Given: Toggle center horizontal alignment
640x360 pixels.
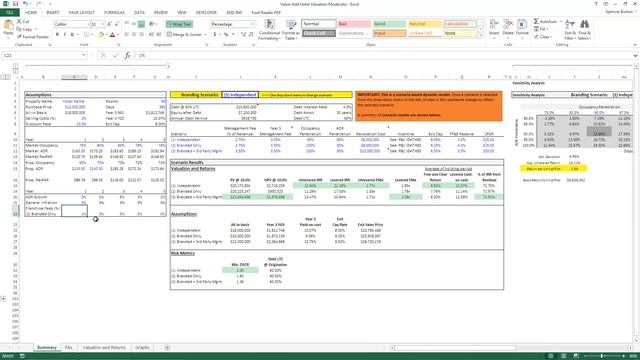Looking at the screenshot, I should click(133, 35).
